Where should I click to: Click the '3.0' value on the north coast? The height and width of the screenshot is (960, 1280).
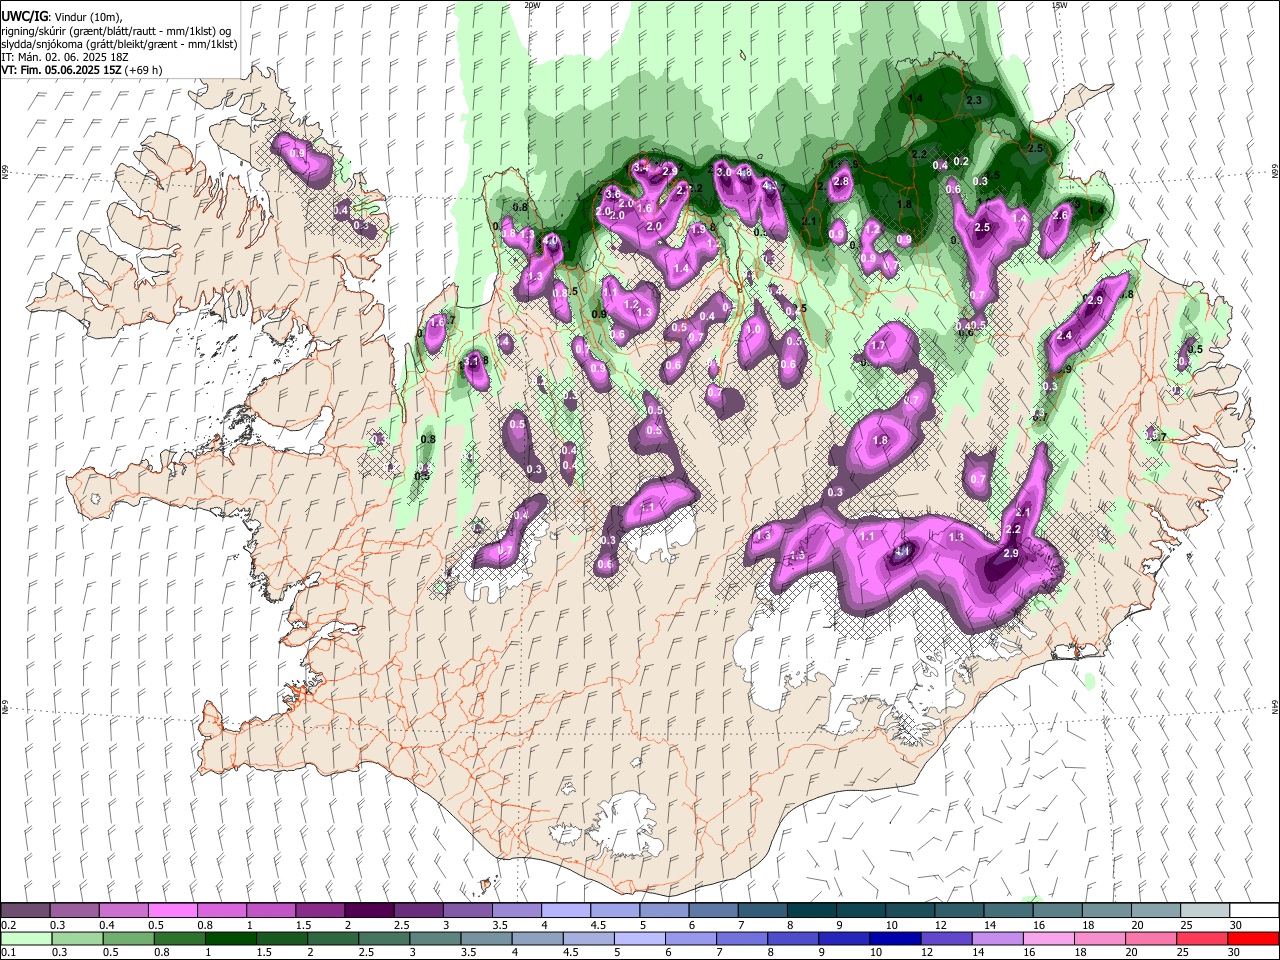point(724,172)
